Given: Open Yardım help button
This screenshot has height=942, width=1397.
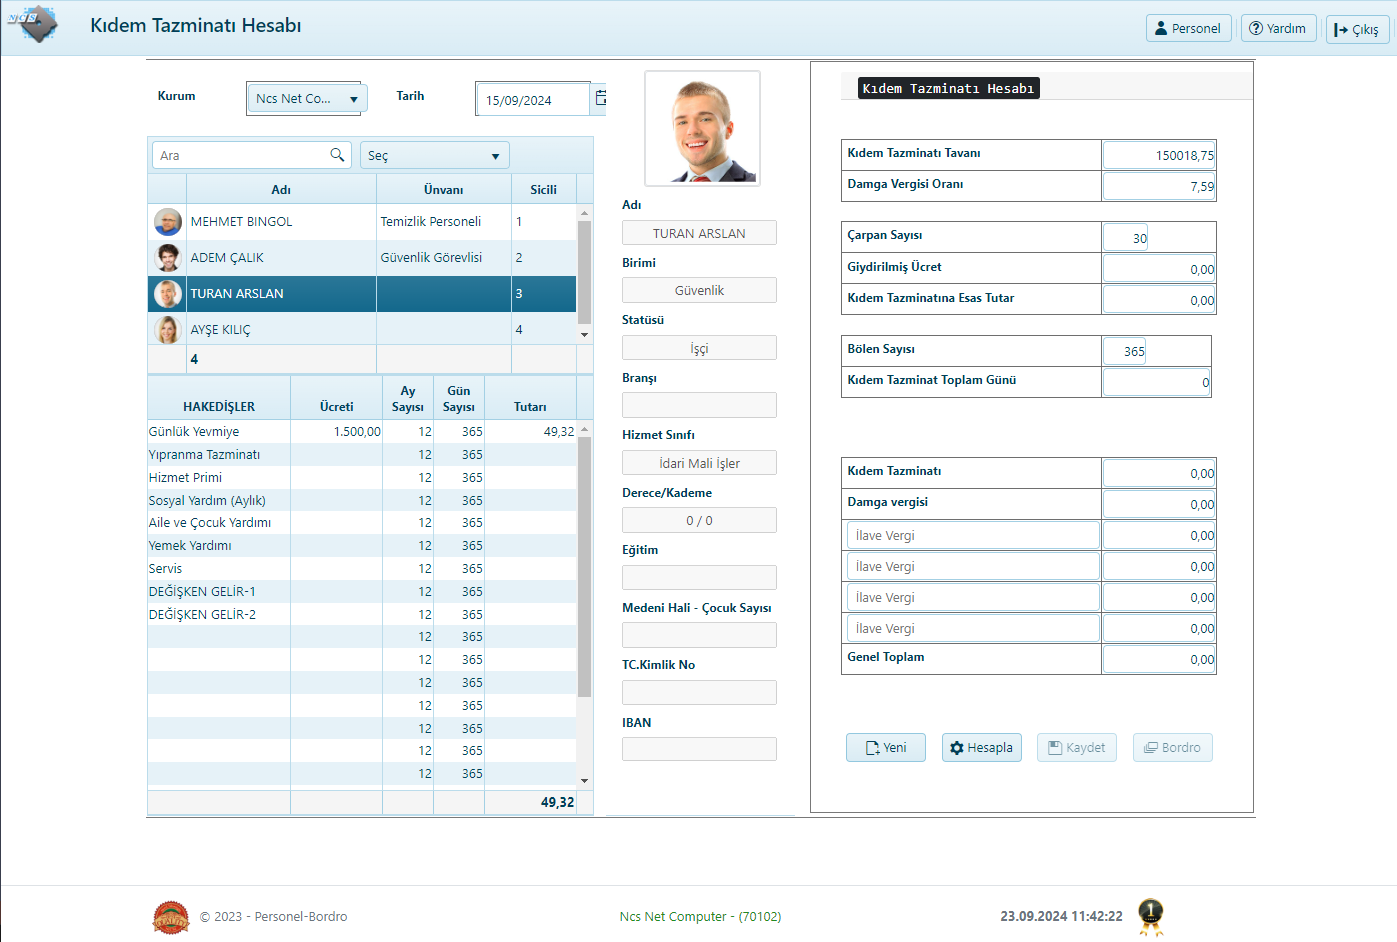Looking at the screenshot, I should pos(1278,28).
